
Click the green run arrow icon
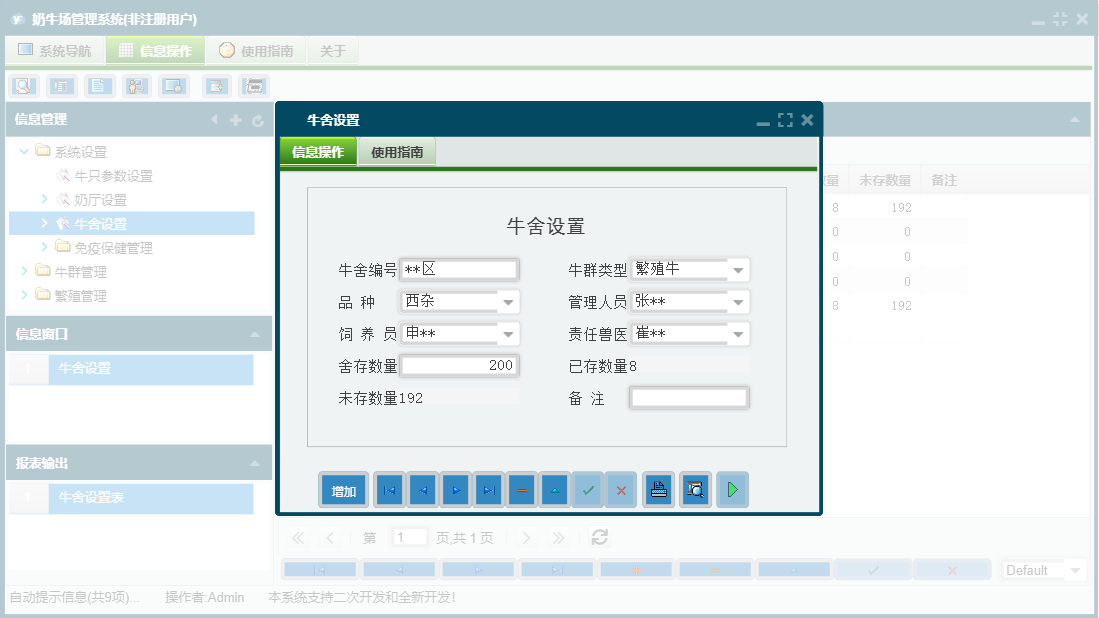[731, 489]
